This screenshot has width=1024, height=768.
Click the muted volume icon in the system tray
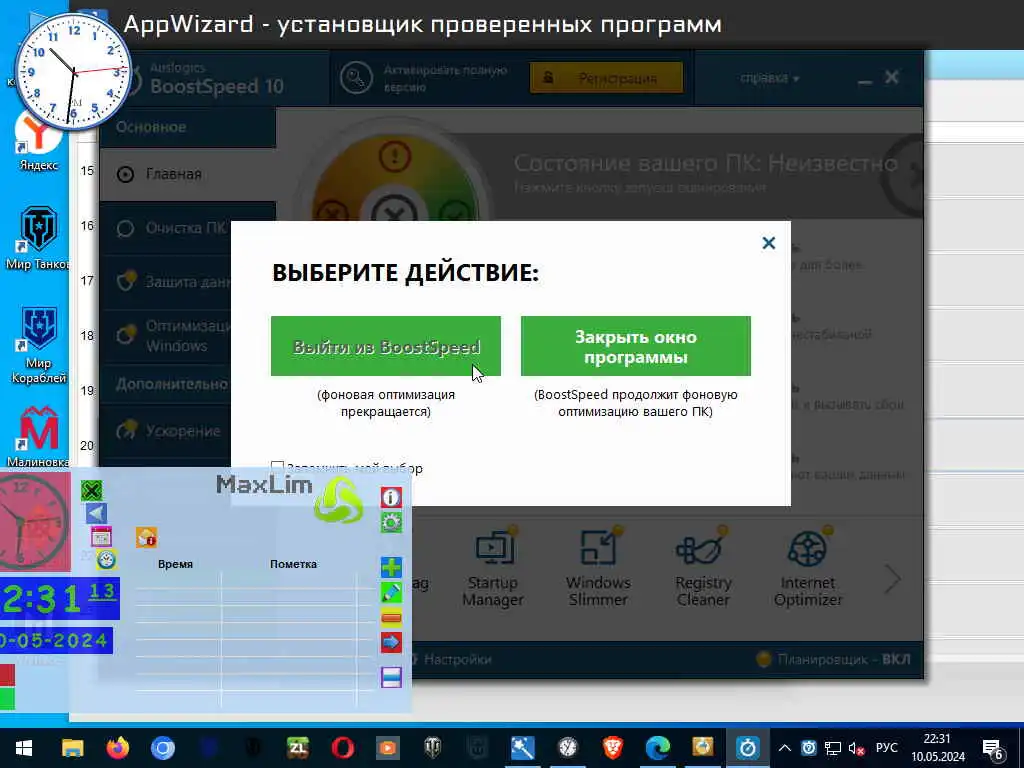click(856, 748)
